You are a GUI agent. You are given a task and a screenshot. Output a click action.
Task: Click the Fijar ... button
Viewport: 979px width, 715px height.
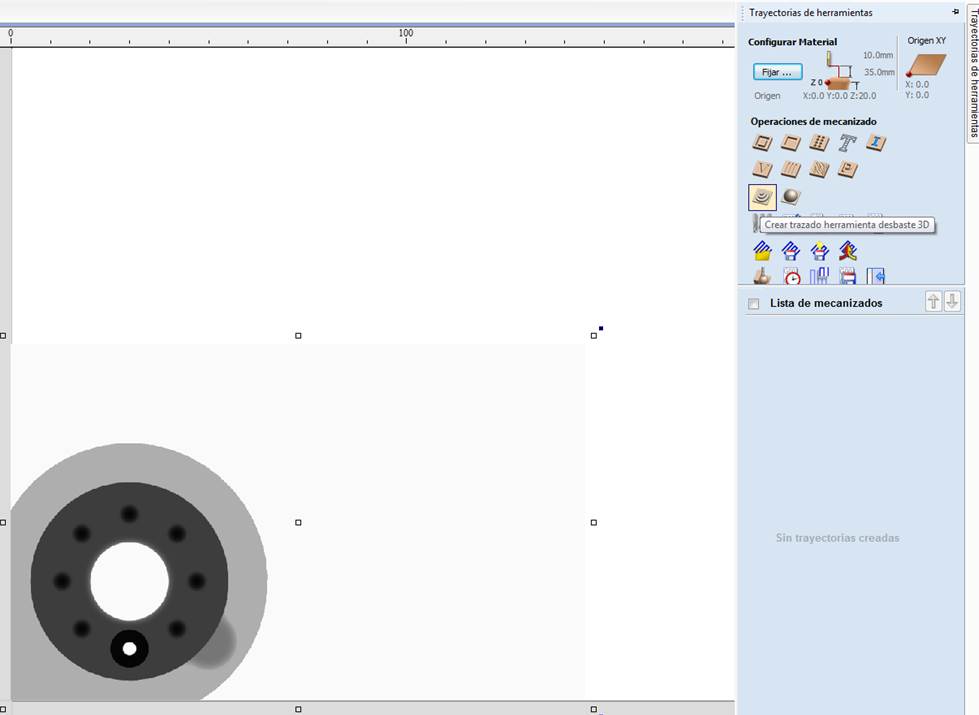(777, 72)
